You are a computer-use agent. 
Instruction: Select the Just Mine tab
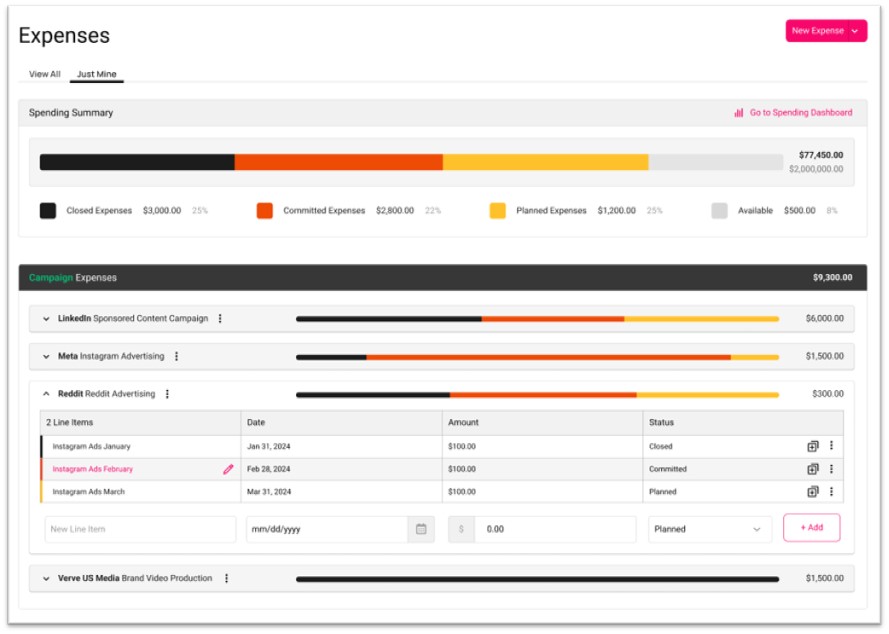(96, 74)
